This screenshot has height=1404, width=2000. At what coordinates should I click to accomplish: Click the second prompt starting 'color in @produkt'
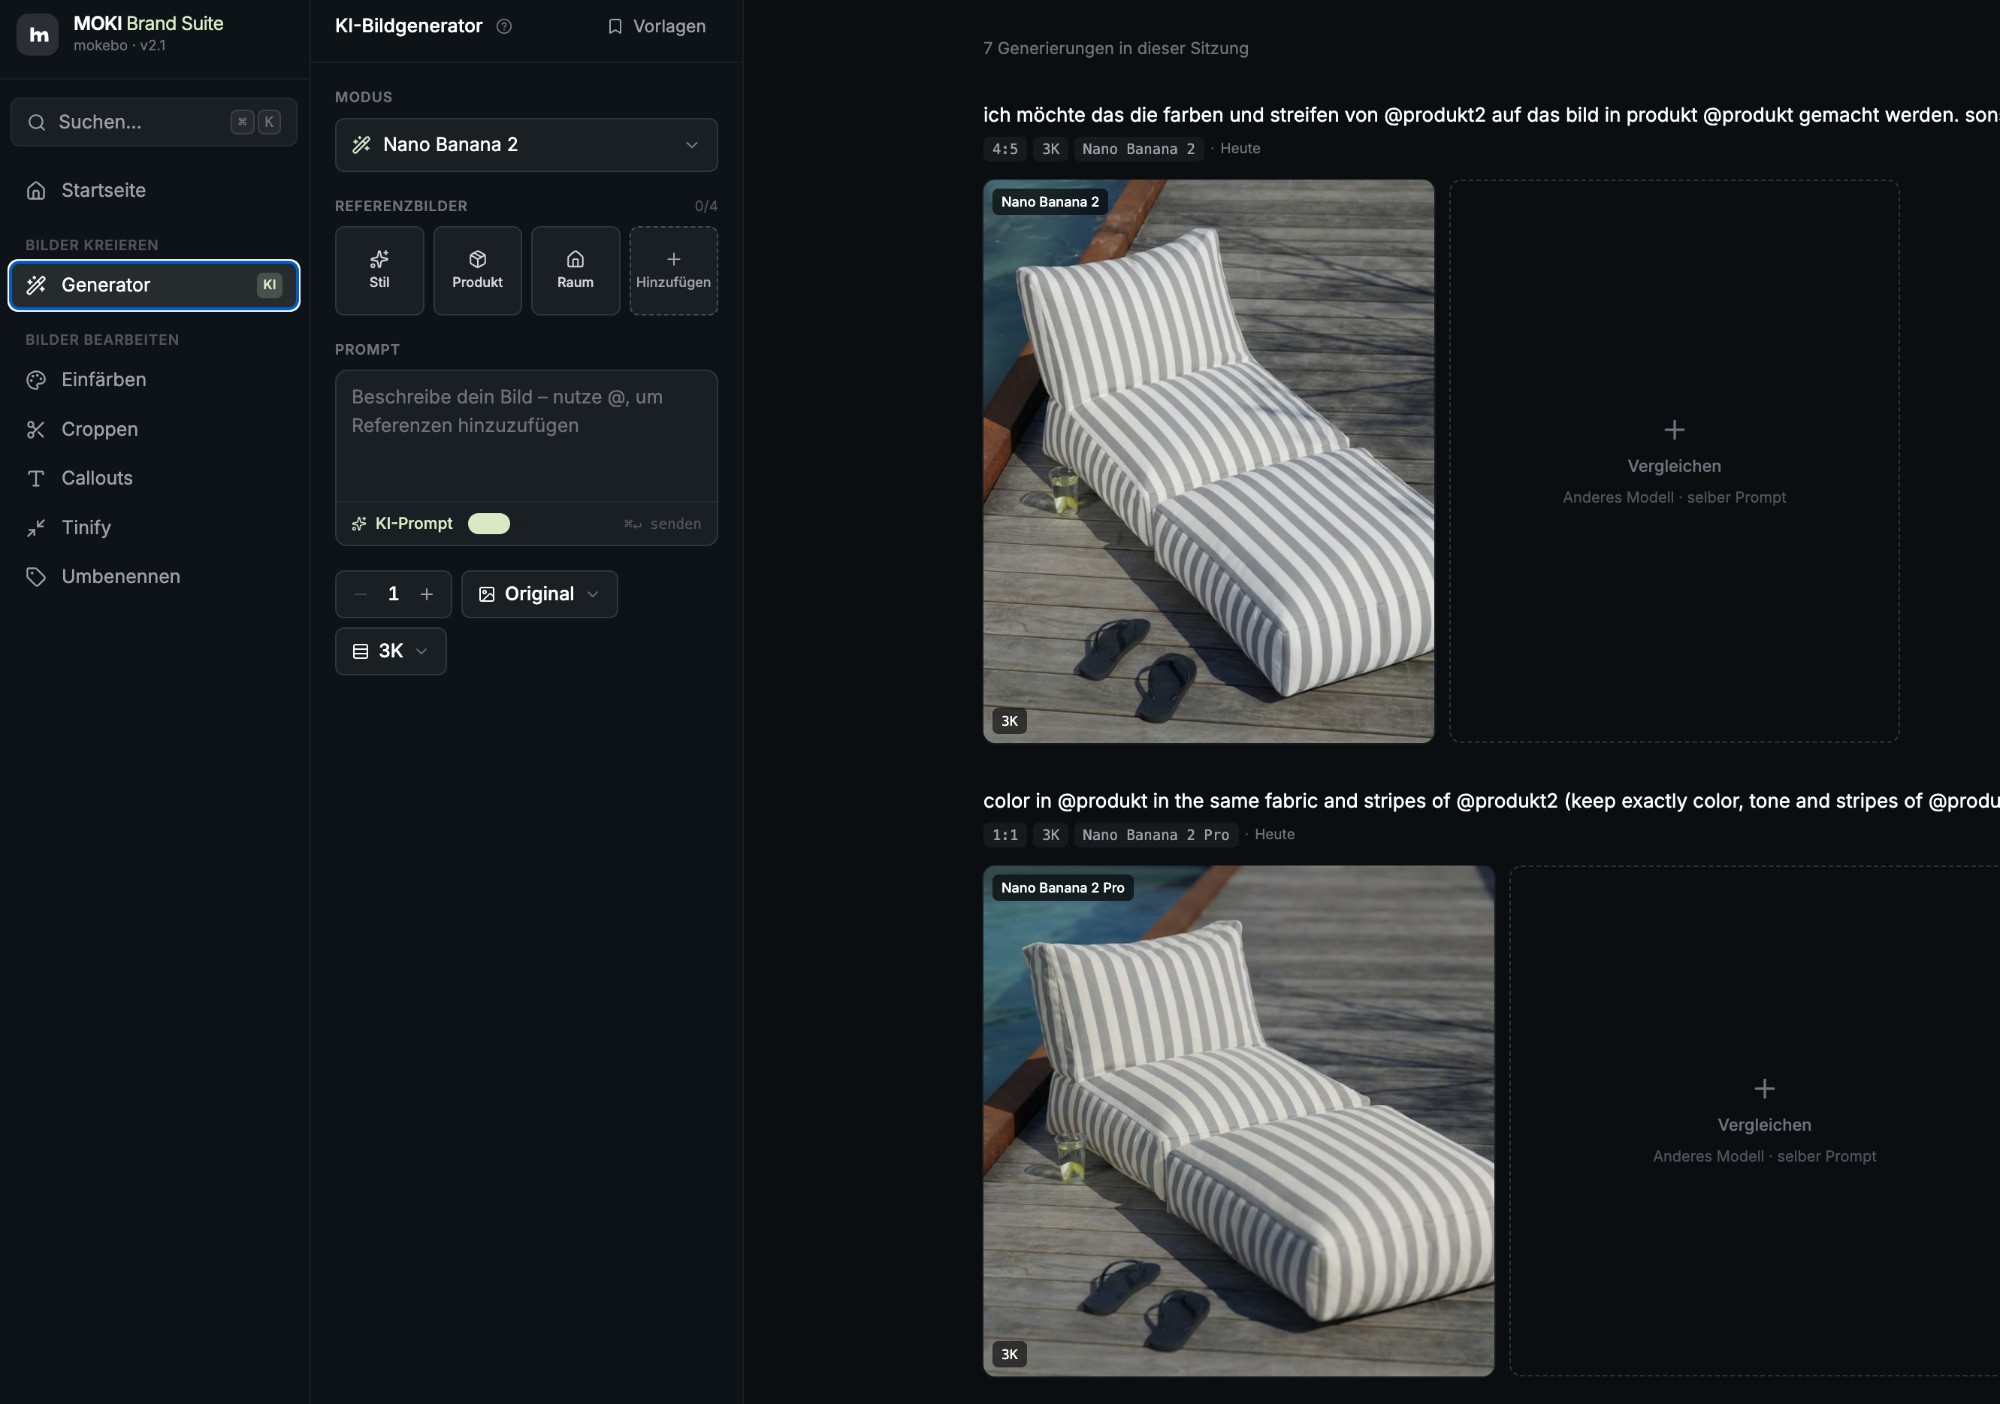coord(1491,801)
